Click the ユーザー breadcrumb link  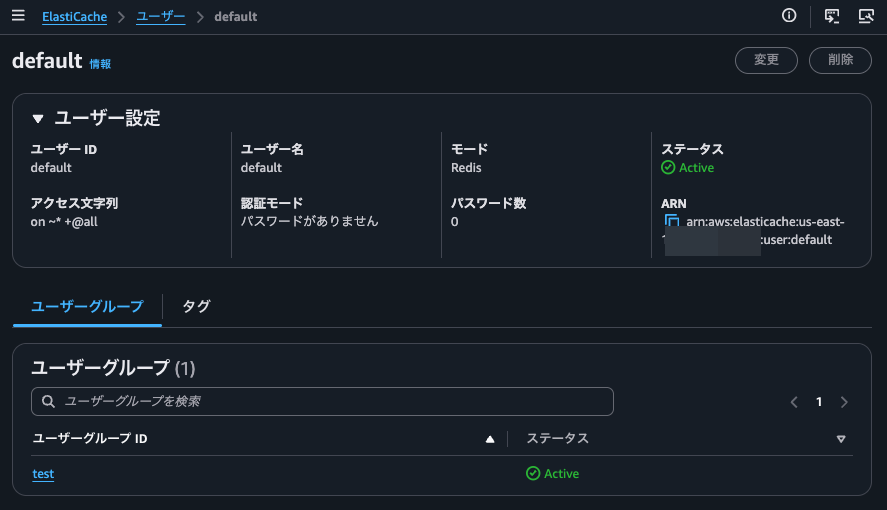pyautogui.click(x=161, y=17)
